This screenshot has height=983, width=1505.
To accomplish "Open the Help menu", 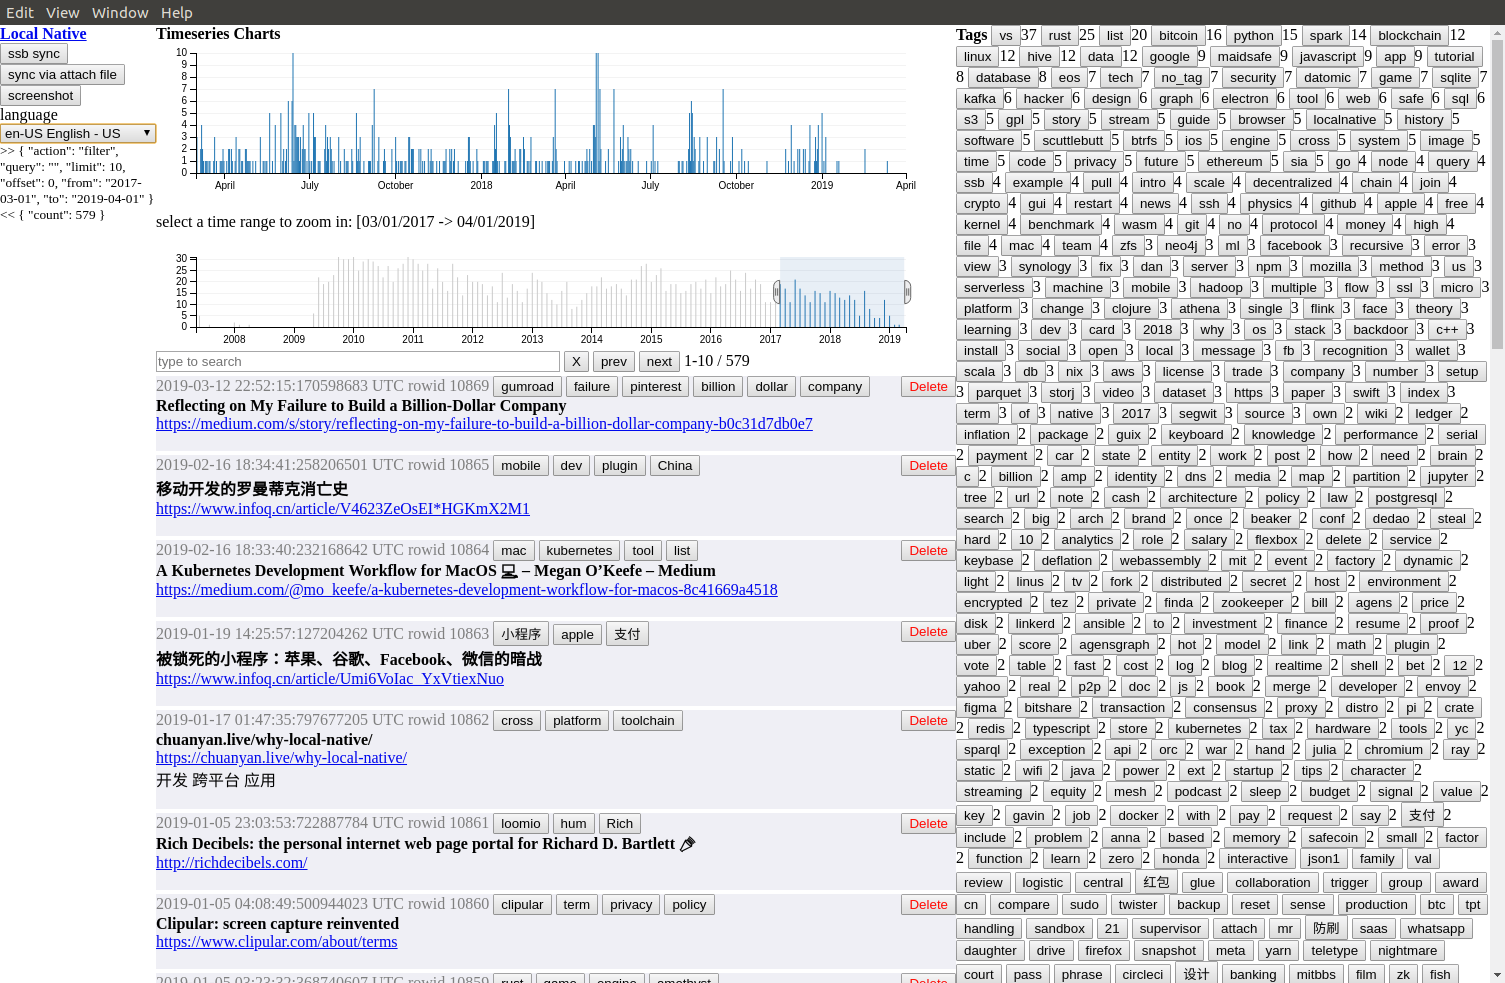I will 176,12.
